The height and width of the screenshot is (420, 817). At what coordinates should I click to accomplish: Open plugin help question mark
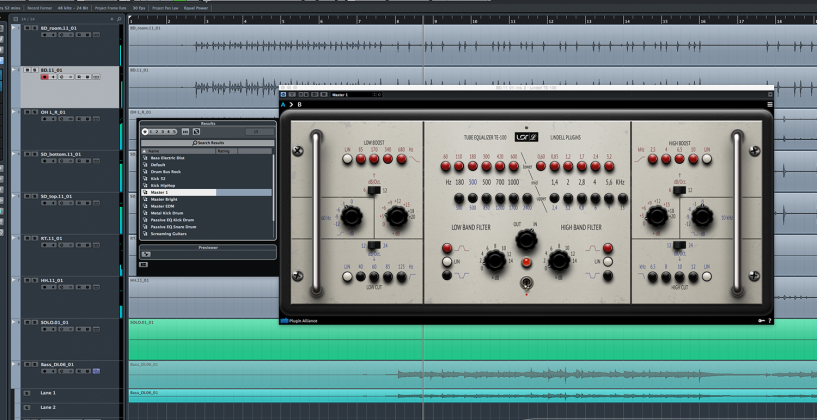click(770, 321)
